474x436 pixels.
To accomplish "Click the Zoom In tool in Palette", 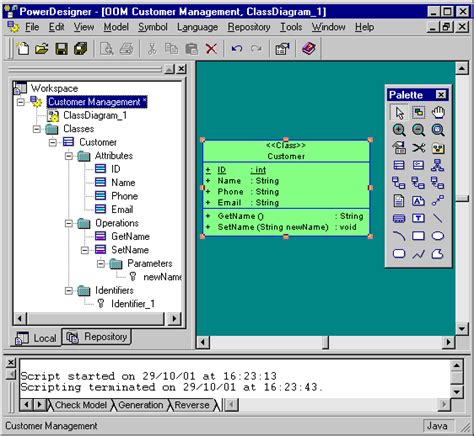I will pos(399,130).
